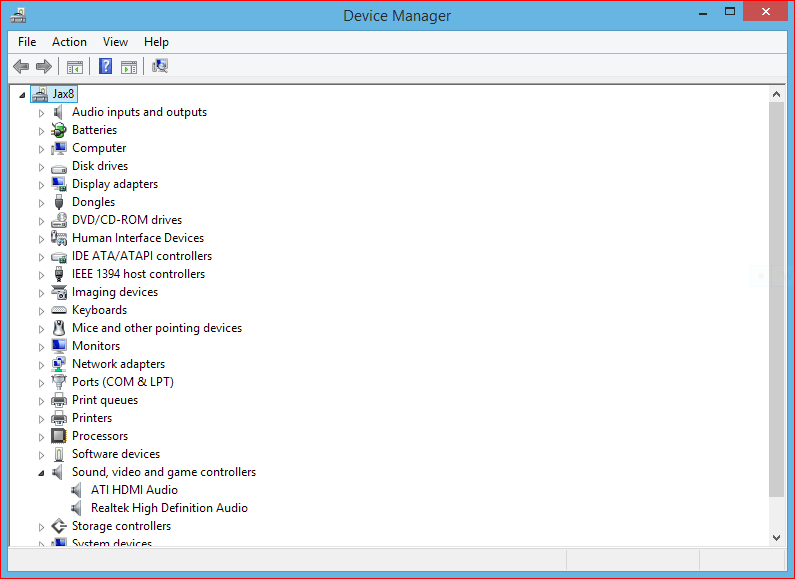Select the Disk drives label
795x579 pixels.
pyautogui.click(x=100, y=166)
